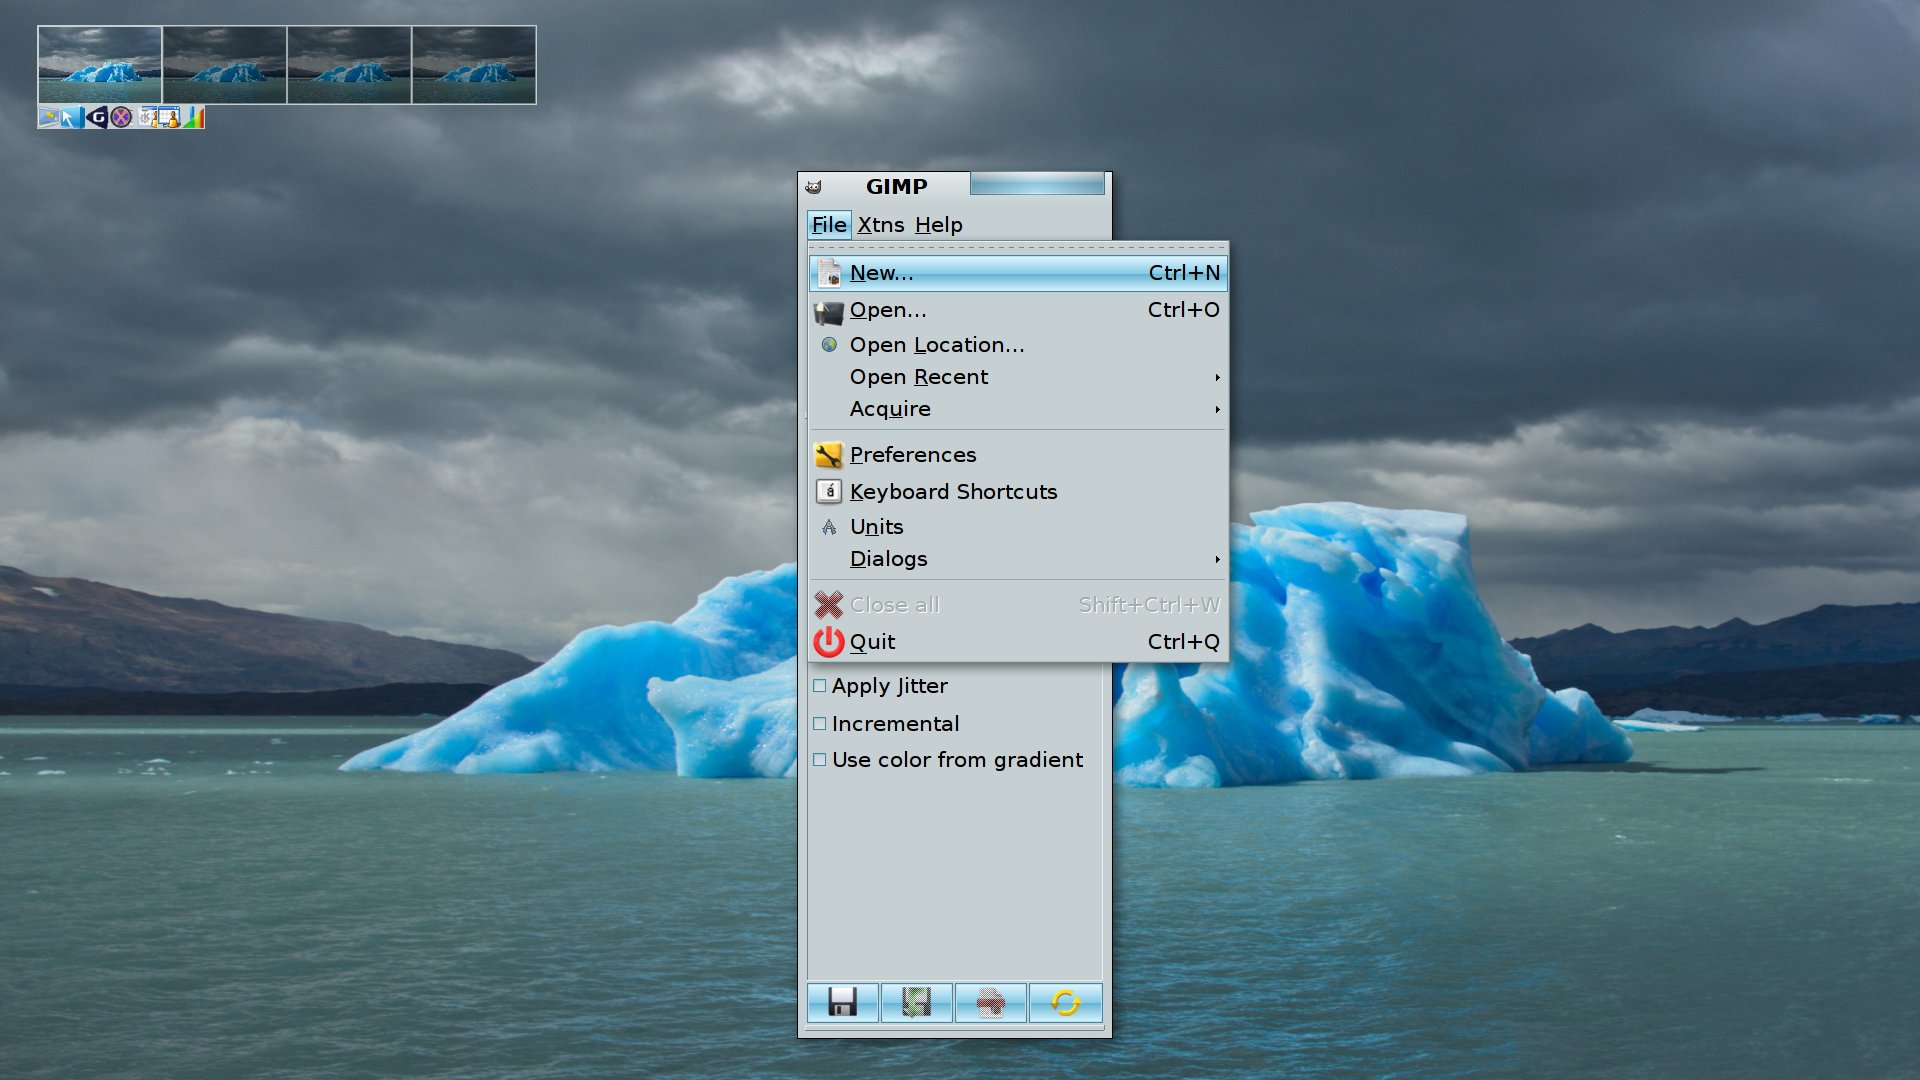Click the Dialogs label
Viewport: 1920px width, 1080px height.
(x=889, y=559)
